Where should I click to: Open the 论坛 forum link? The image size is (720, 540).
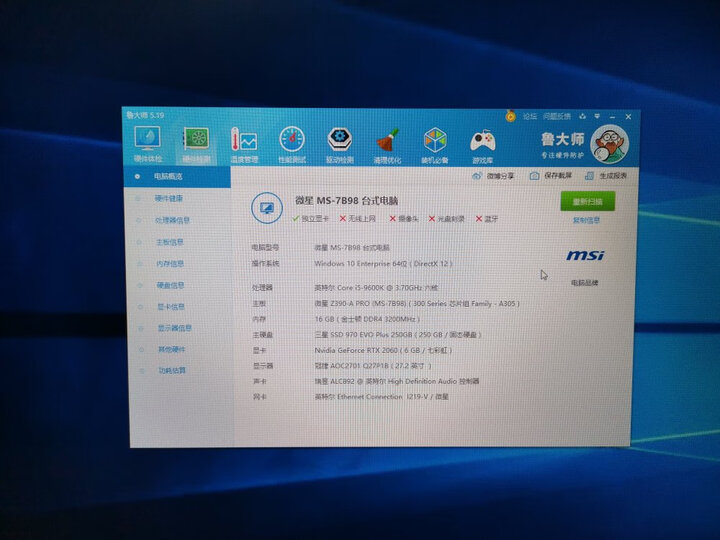coord(529,116)
